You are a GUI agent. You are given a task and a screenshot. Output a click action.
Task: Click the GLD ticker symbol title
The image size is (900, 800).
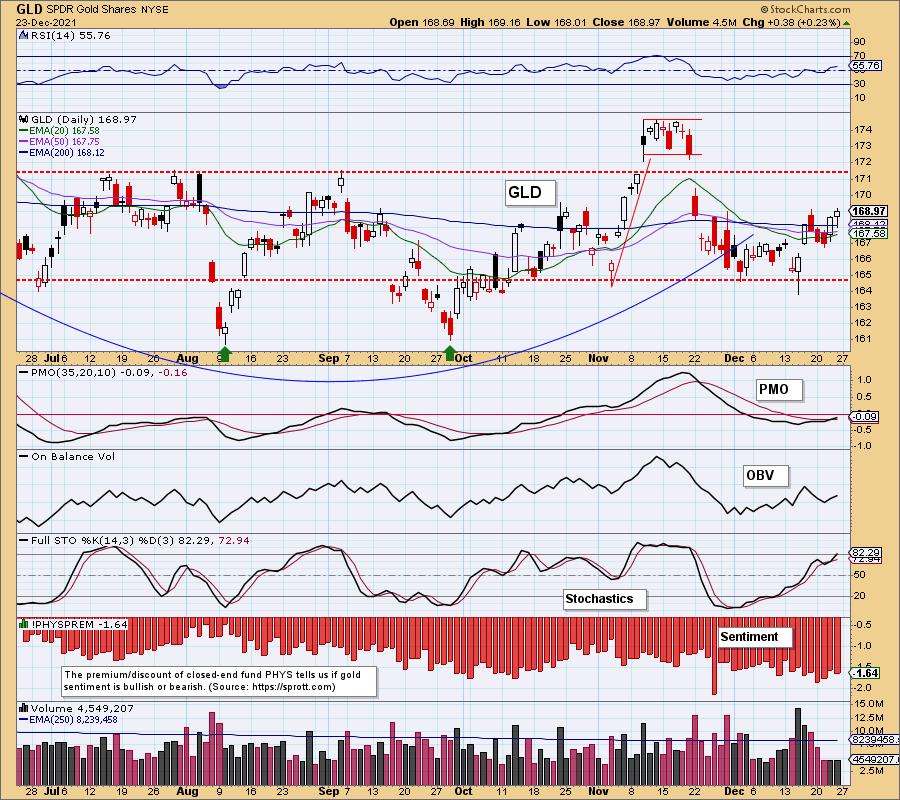[x=28, y=9]
